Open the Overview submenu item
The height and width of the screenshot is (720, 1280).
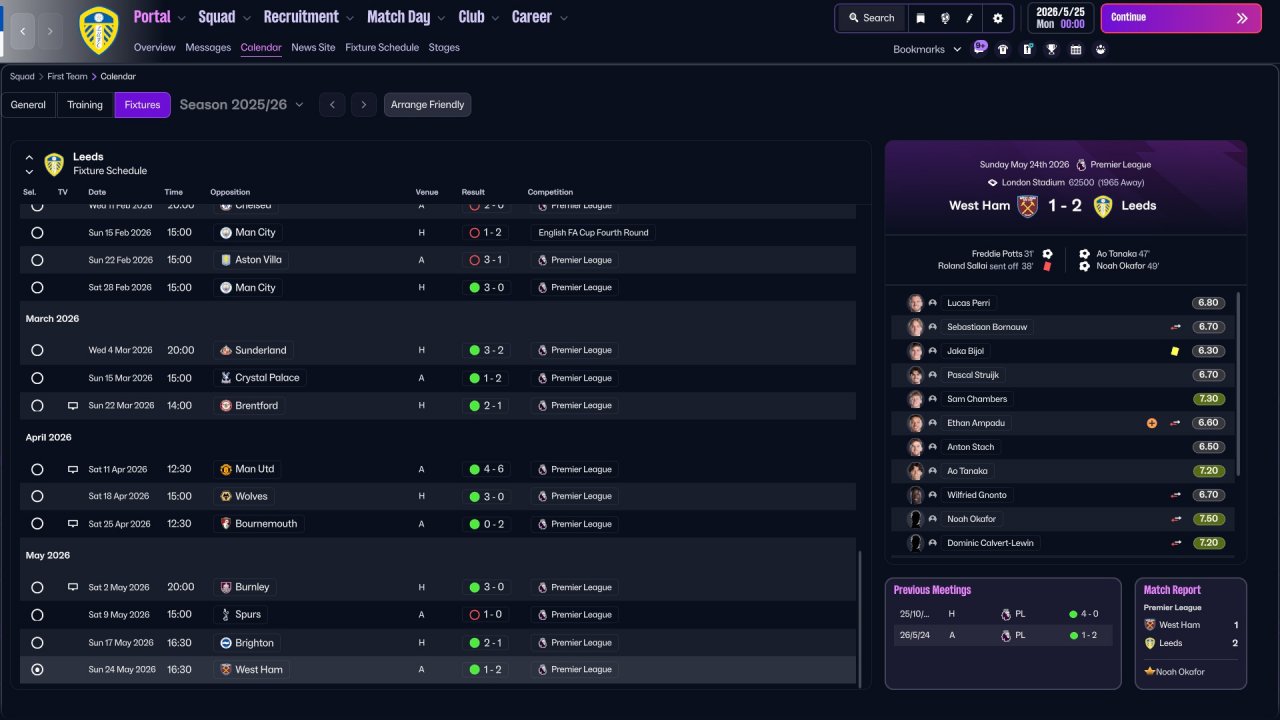[x=155, y=47]
